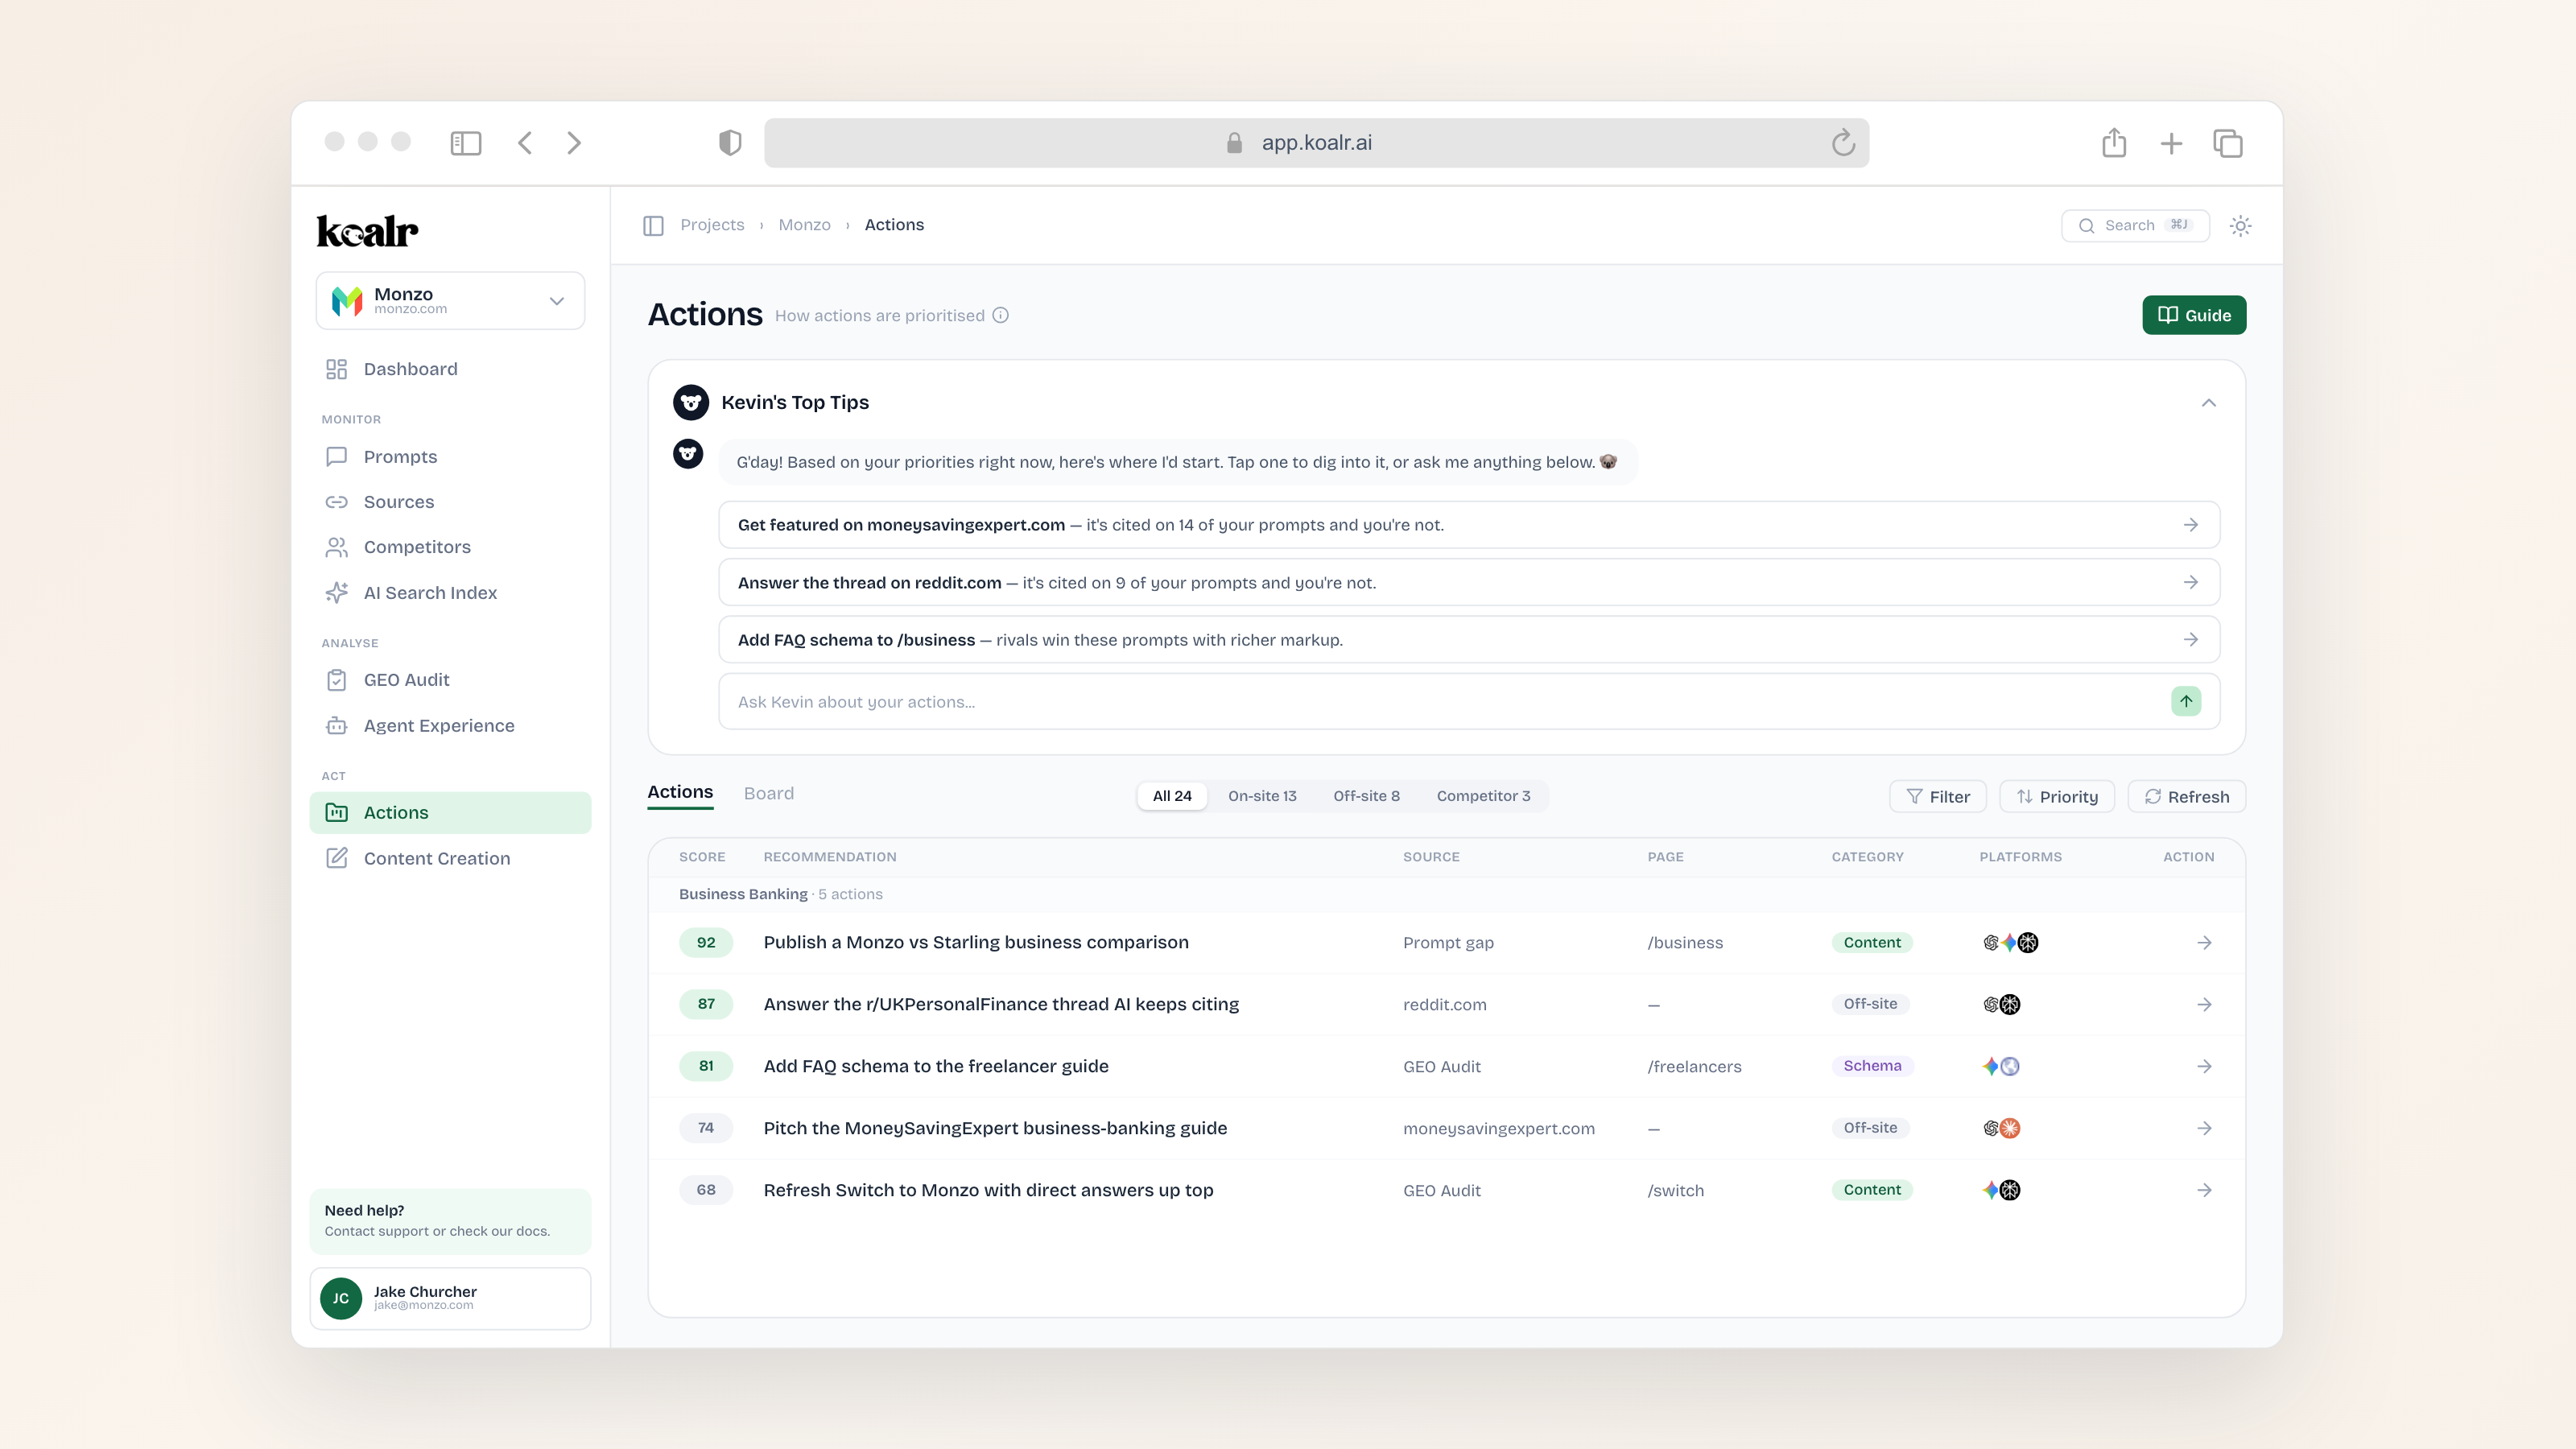Open Sources in the sidebar
The width and height of the screenshot is (2576, 1449).
click(450, 502)
